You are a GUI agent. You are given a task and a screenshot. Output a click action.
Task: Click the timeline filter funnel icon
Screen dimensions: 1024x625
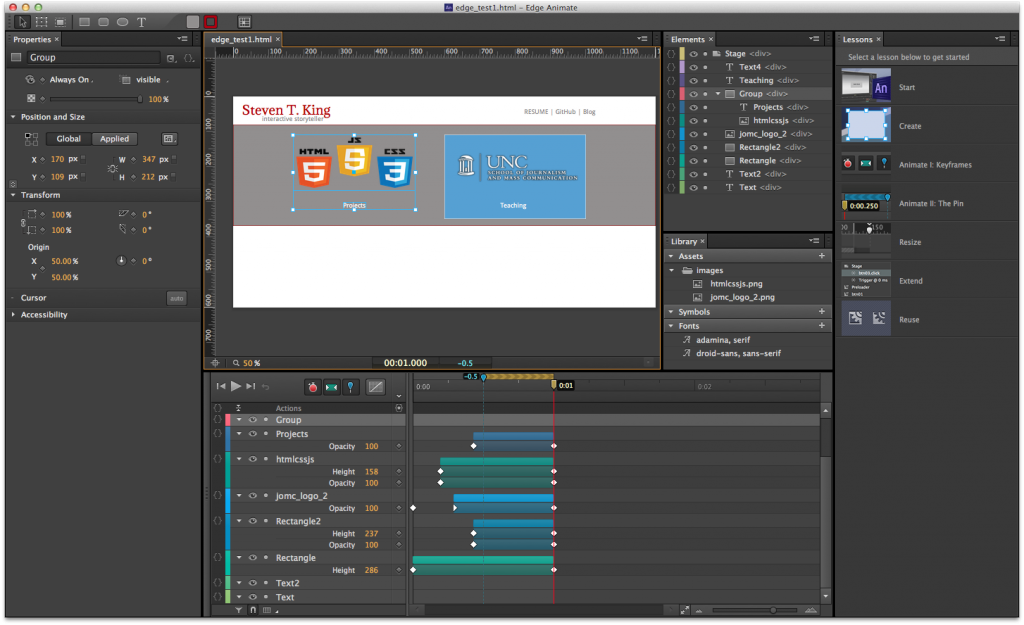[x=239, y=610]
